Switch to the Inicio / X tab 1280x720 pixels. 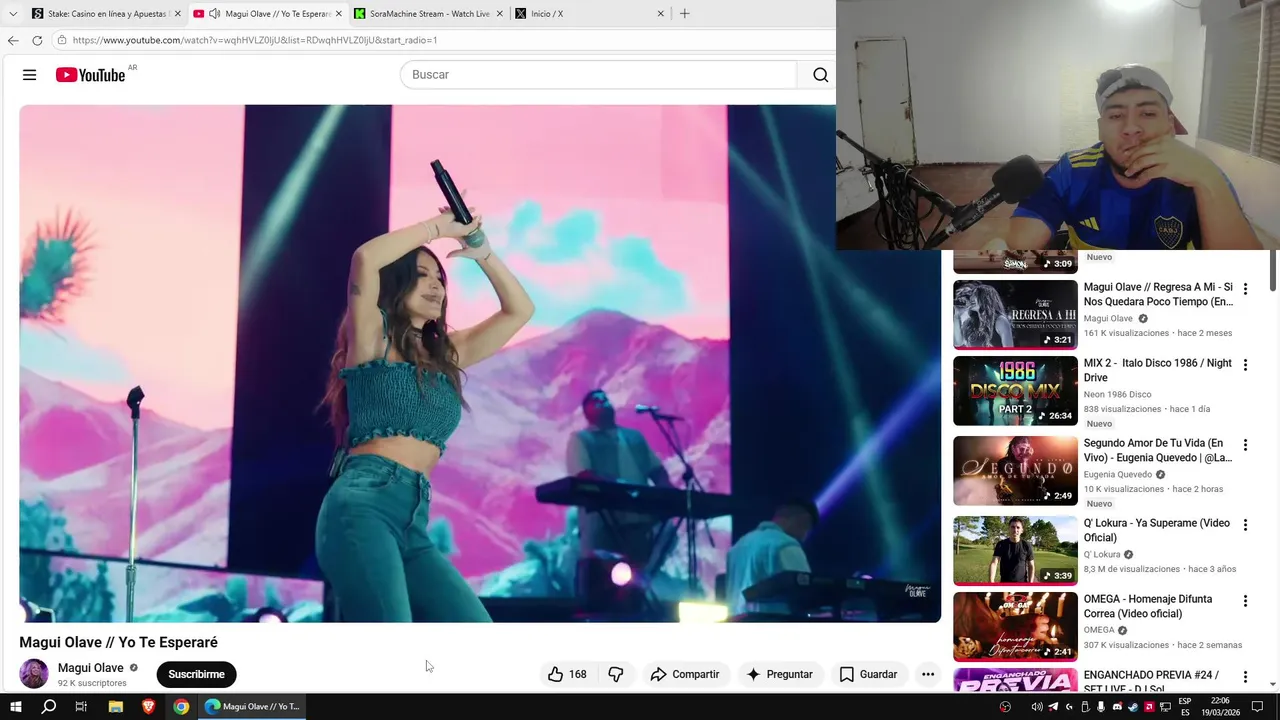[590, 14]
